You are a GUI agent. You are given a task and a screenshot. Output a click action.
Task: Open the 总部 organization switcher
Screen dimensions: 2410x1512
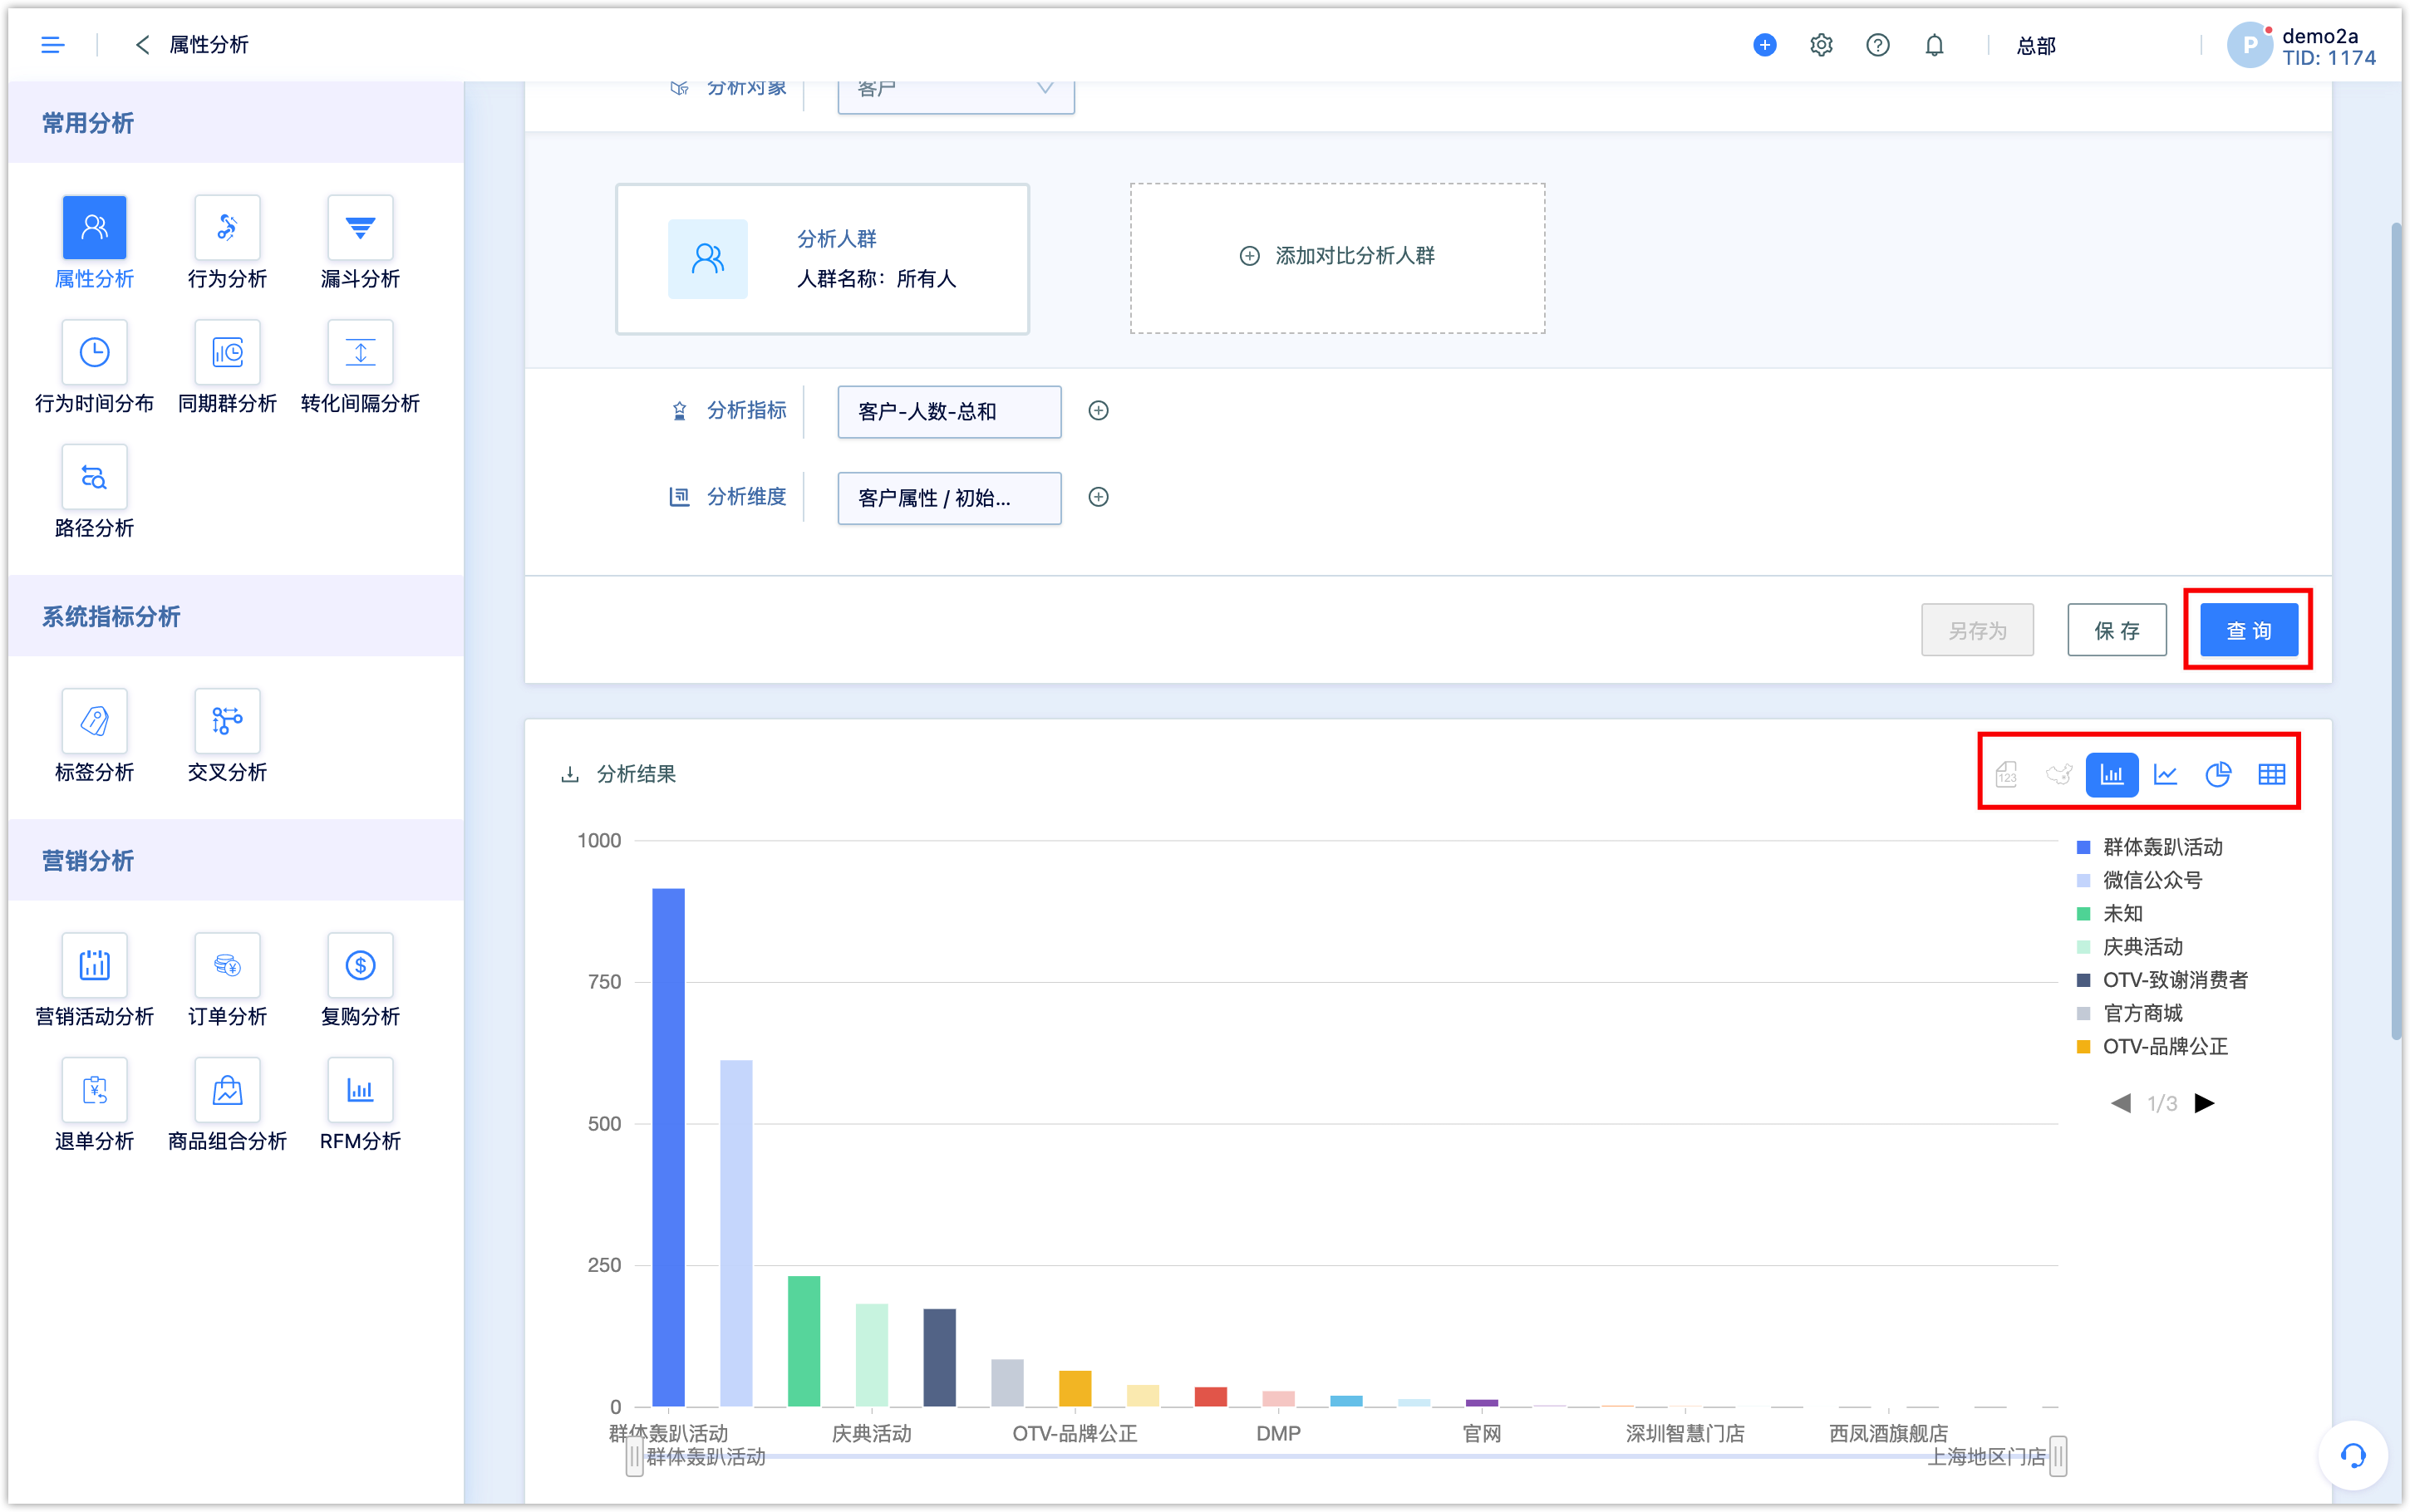tap(2036, 46)
